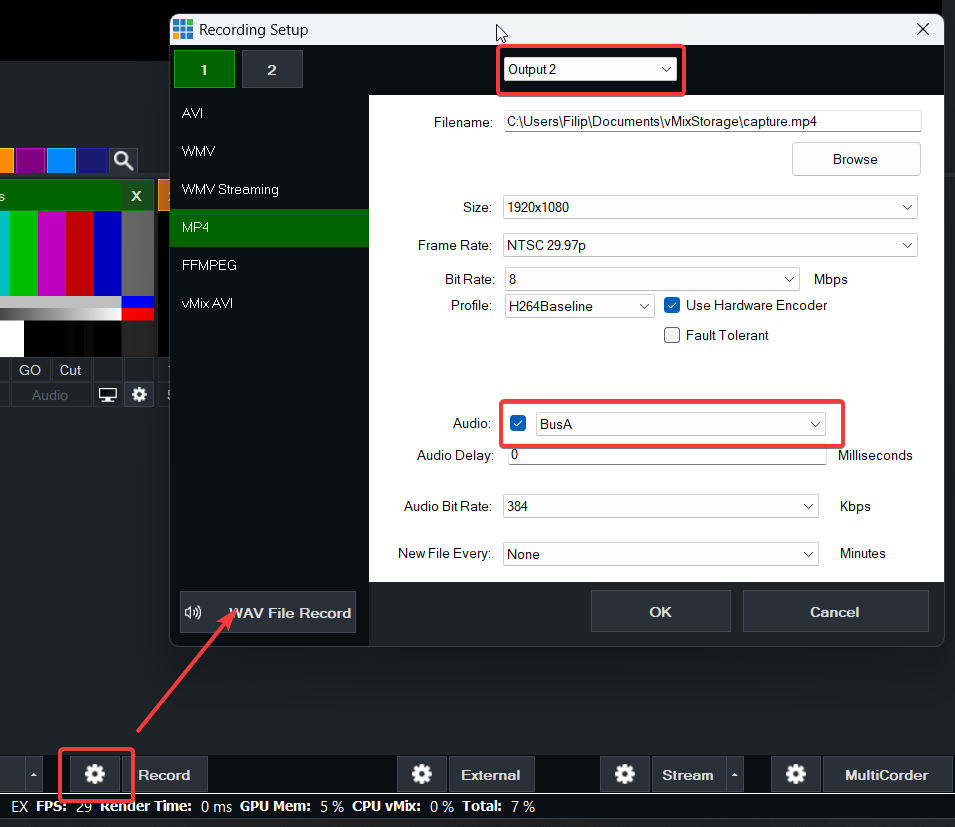The image size is (955, 827).
Task: Confirm with the OK button
Action: click(x=660, y=611)
